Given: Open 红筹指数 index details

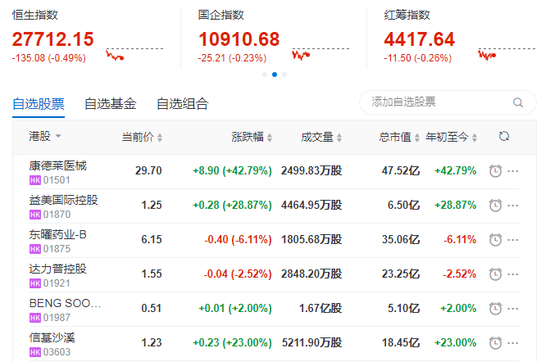Looking at the screenshot, I should pyautogui.click(x=407, y=15).
